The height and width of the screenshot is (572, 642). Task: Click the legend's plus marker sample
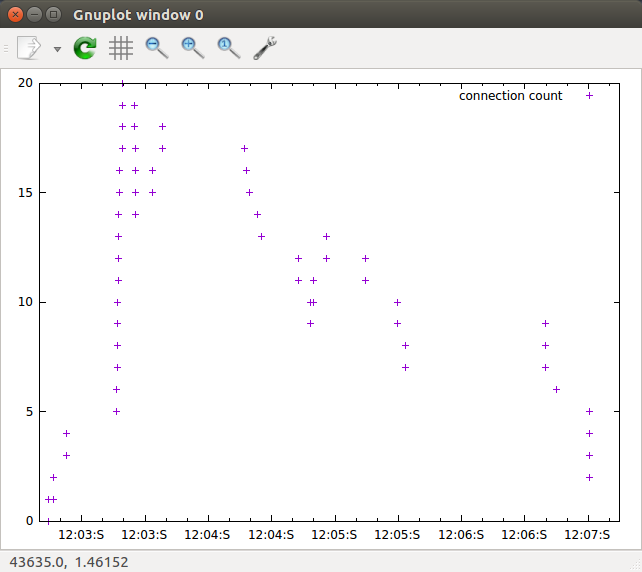590,96
